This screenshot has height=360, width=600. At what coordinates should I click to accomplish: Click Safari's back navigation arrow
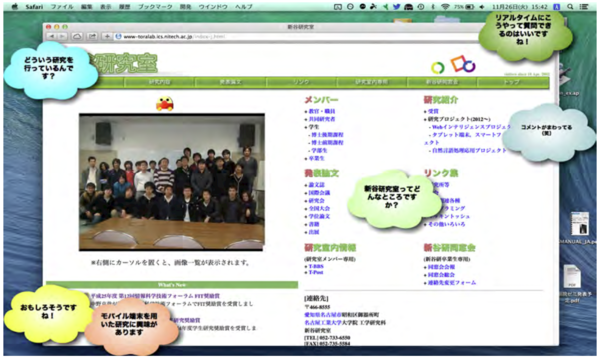tap(51, 36)
